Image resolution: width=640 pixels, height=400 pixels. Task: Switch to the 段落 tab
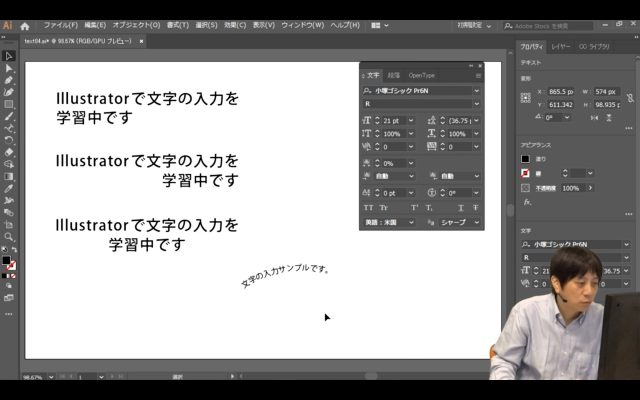[393, 76]
